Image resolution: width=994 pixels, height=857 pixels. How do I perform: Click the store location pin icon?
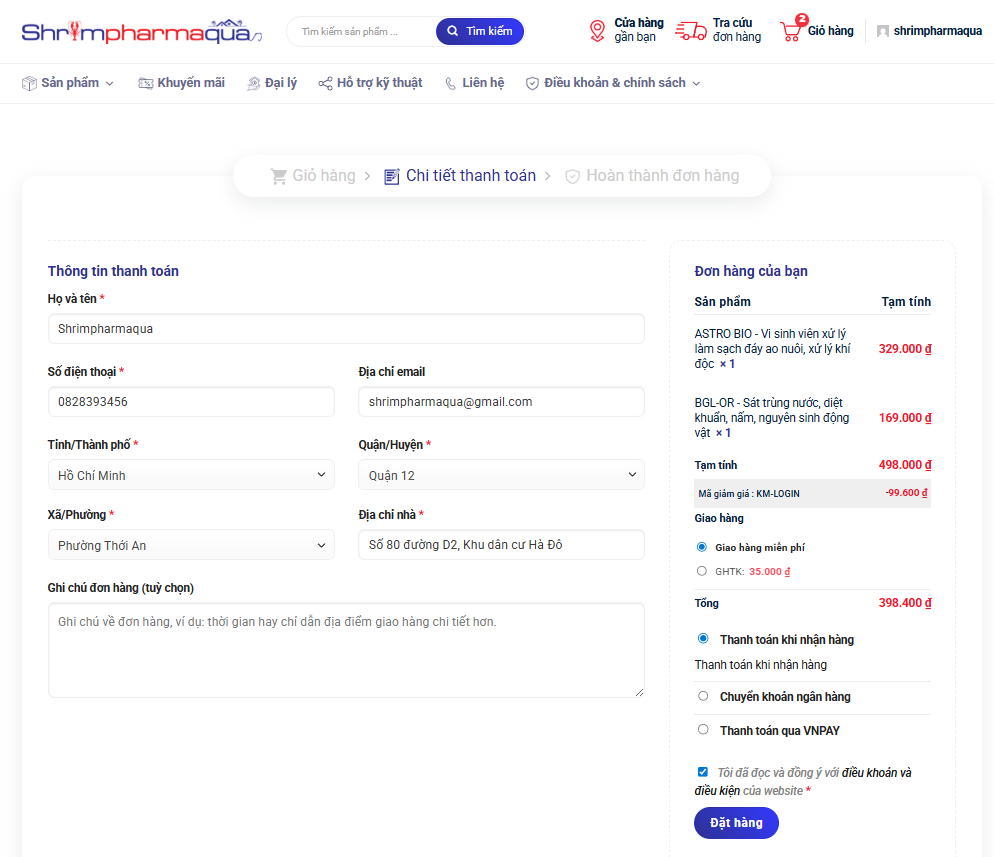(597, 31)
